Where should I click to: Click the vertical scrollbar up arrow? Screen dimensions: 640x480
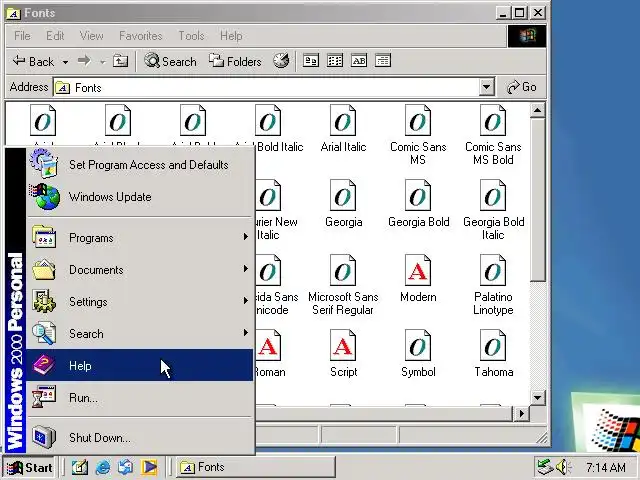[538, 110]
